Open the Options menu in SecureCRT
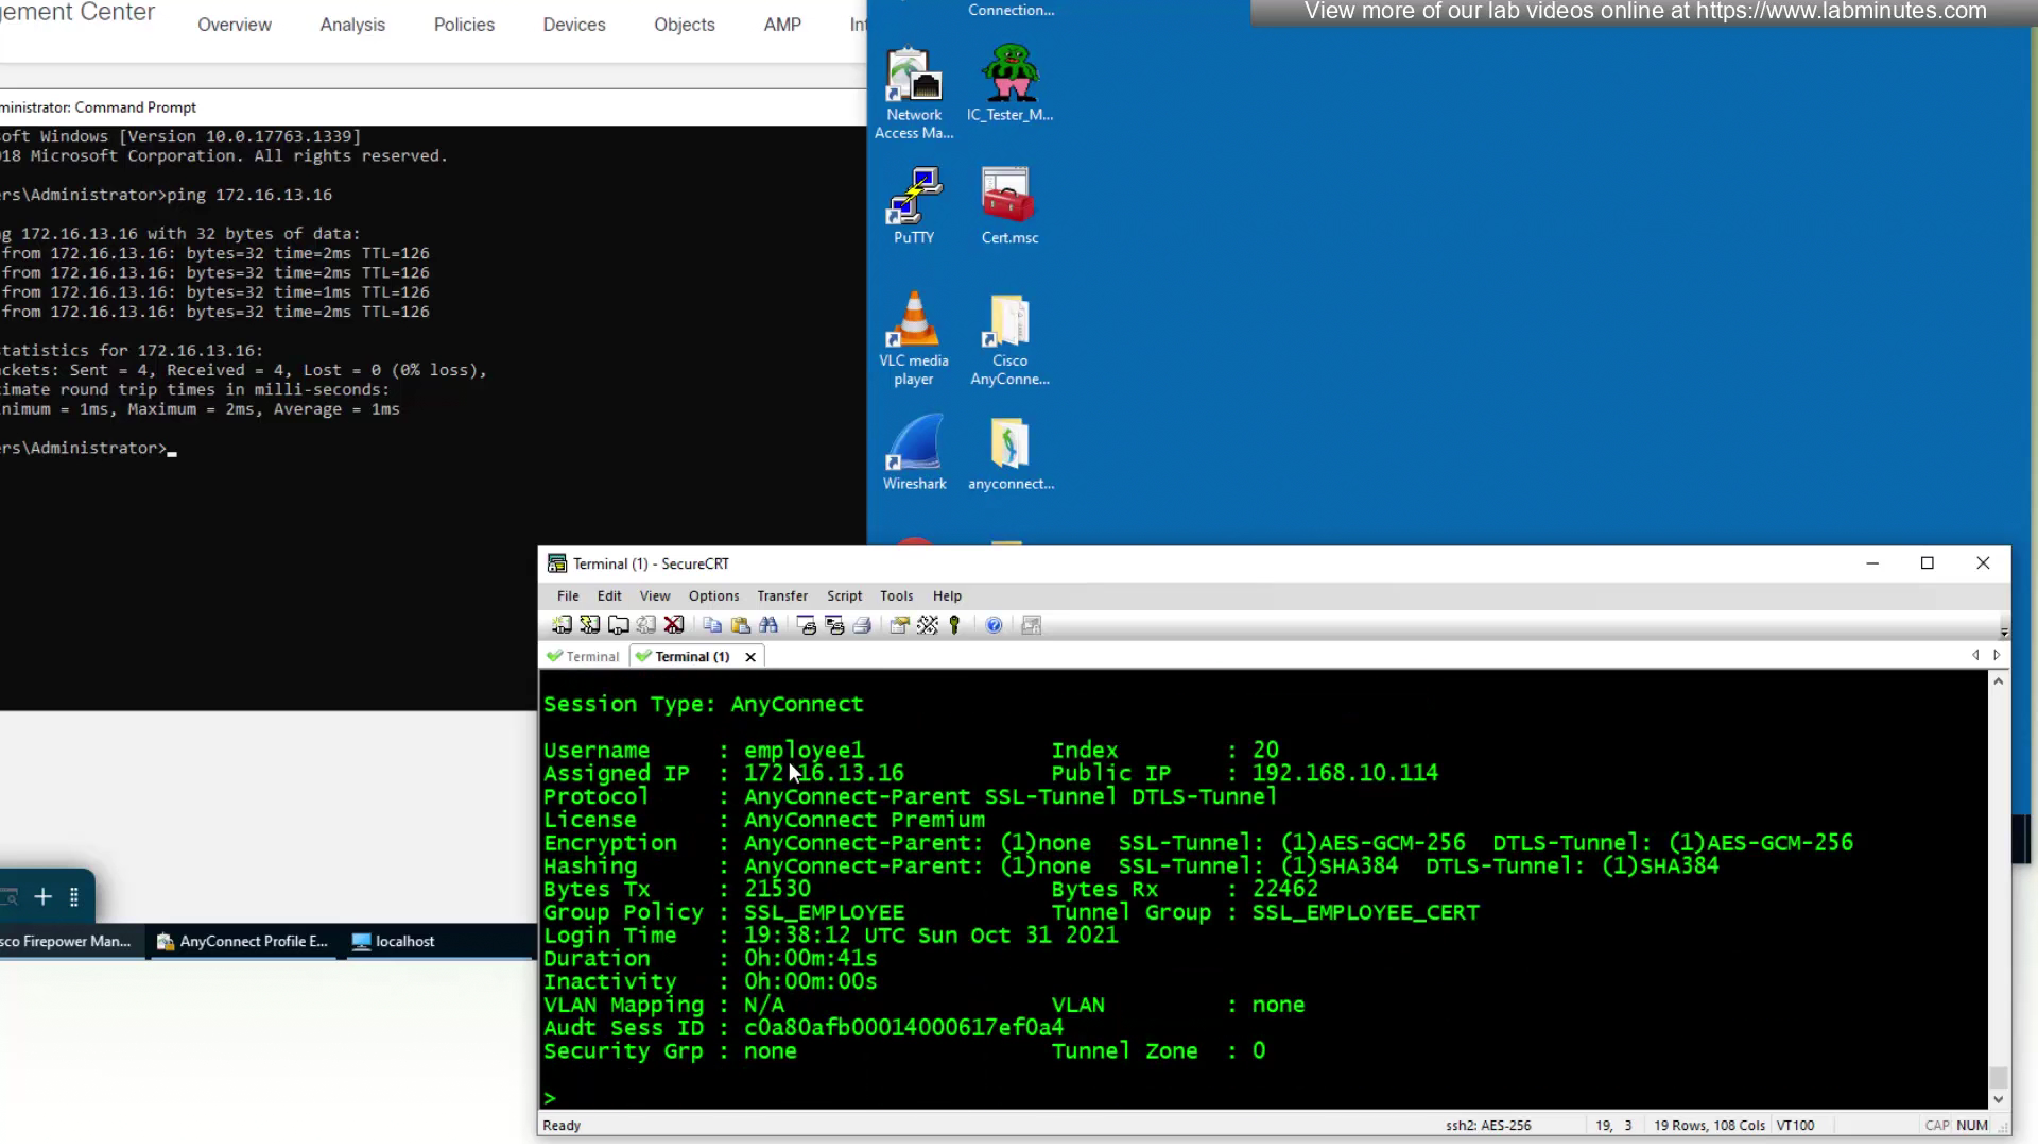This screenshot has width=2038, height=1144. click(713, 596)
